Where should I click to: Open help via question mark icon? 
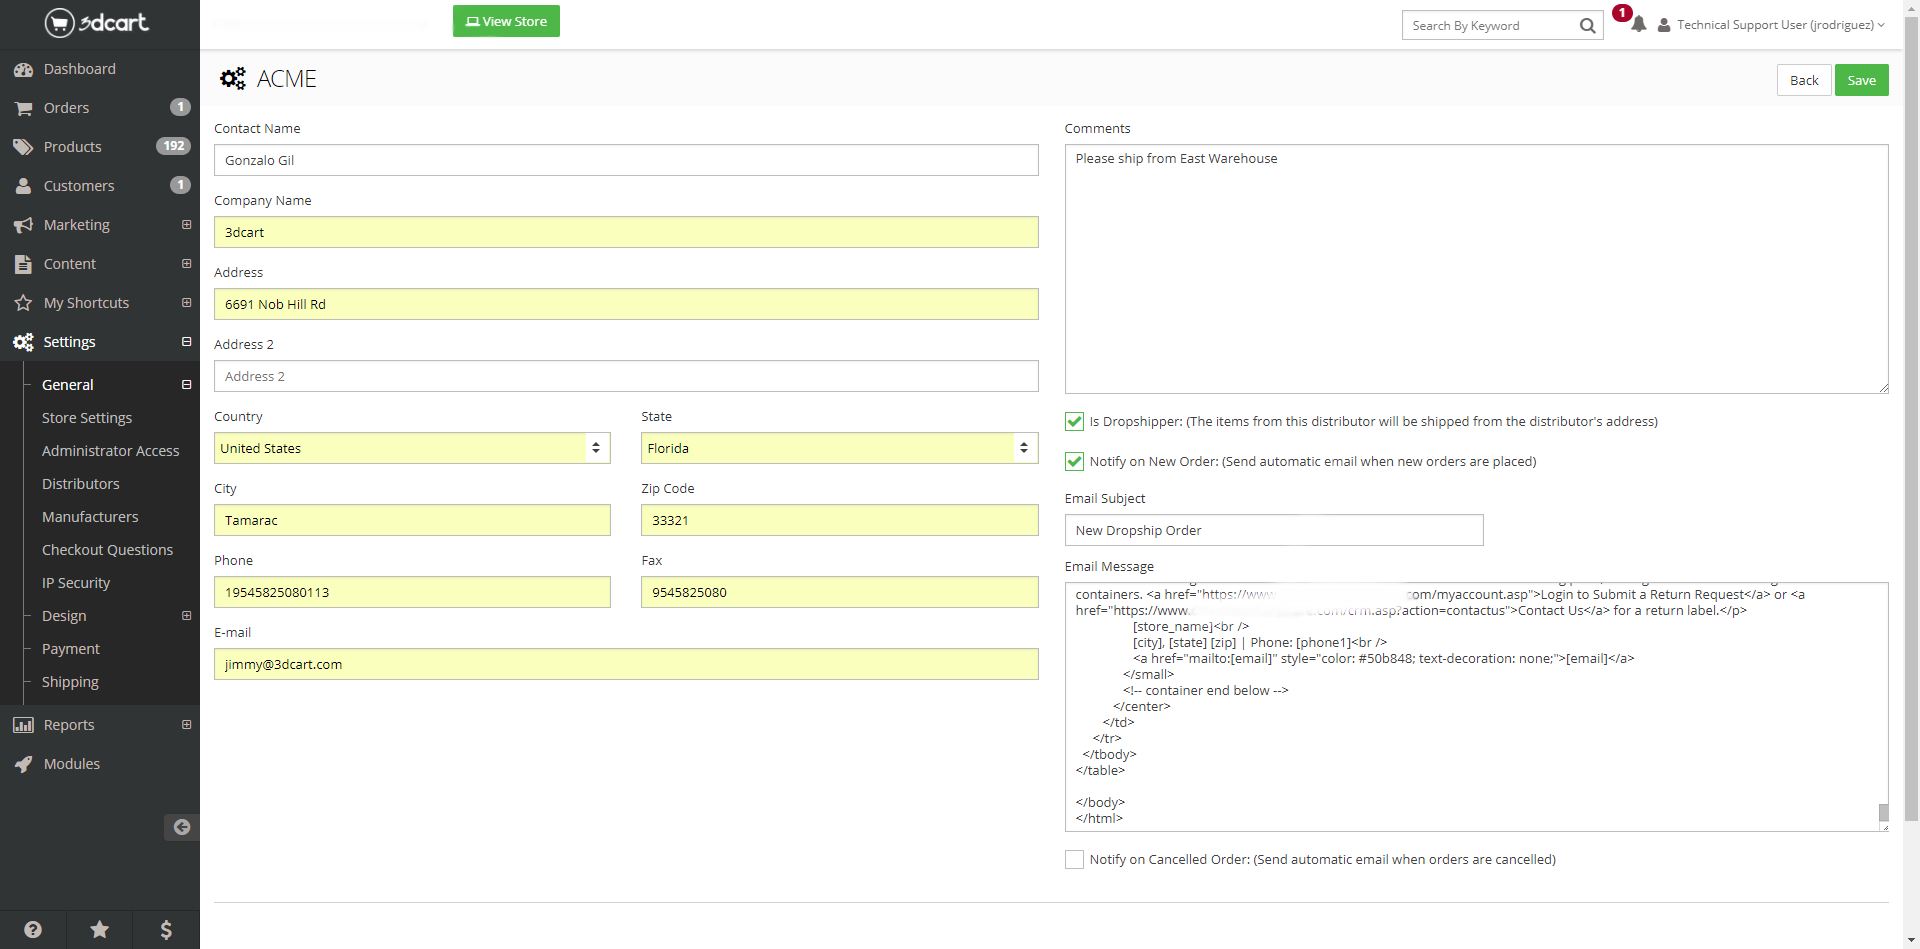click(33, 930)
